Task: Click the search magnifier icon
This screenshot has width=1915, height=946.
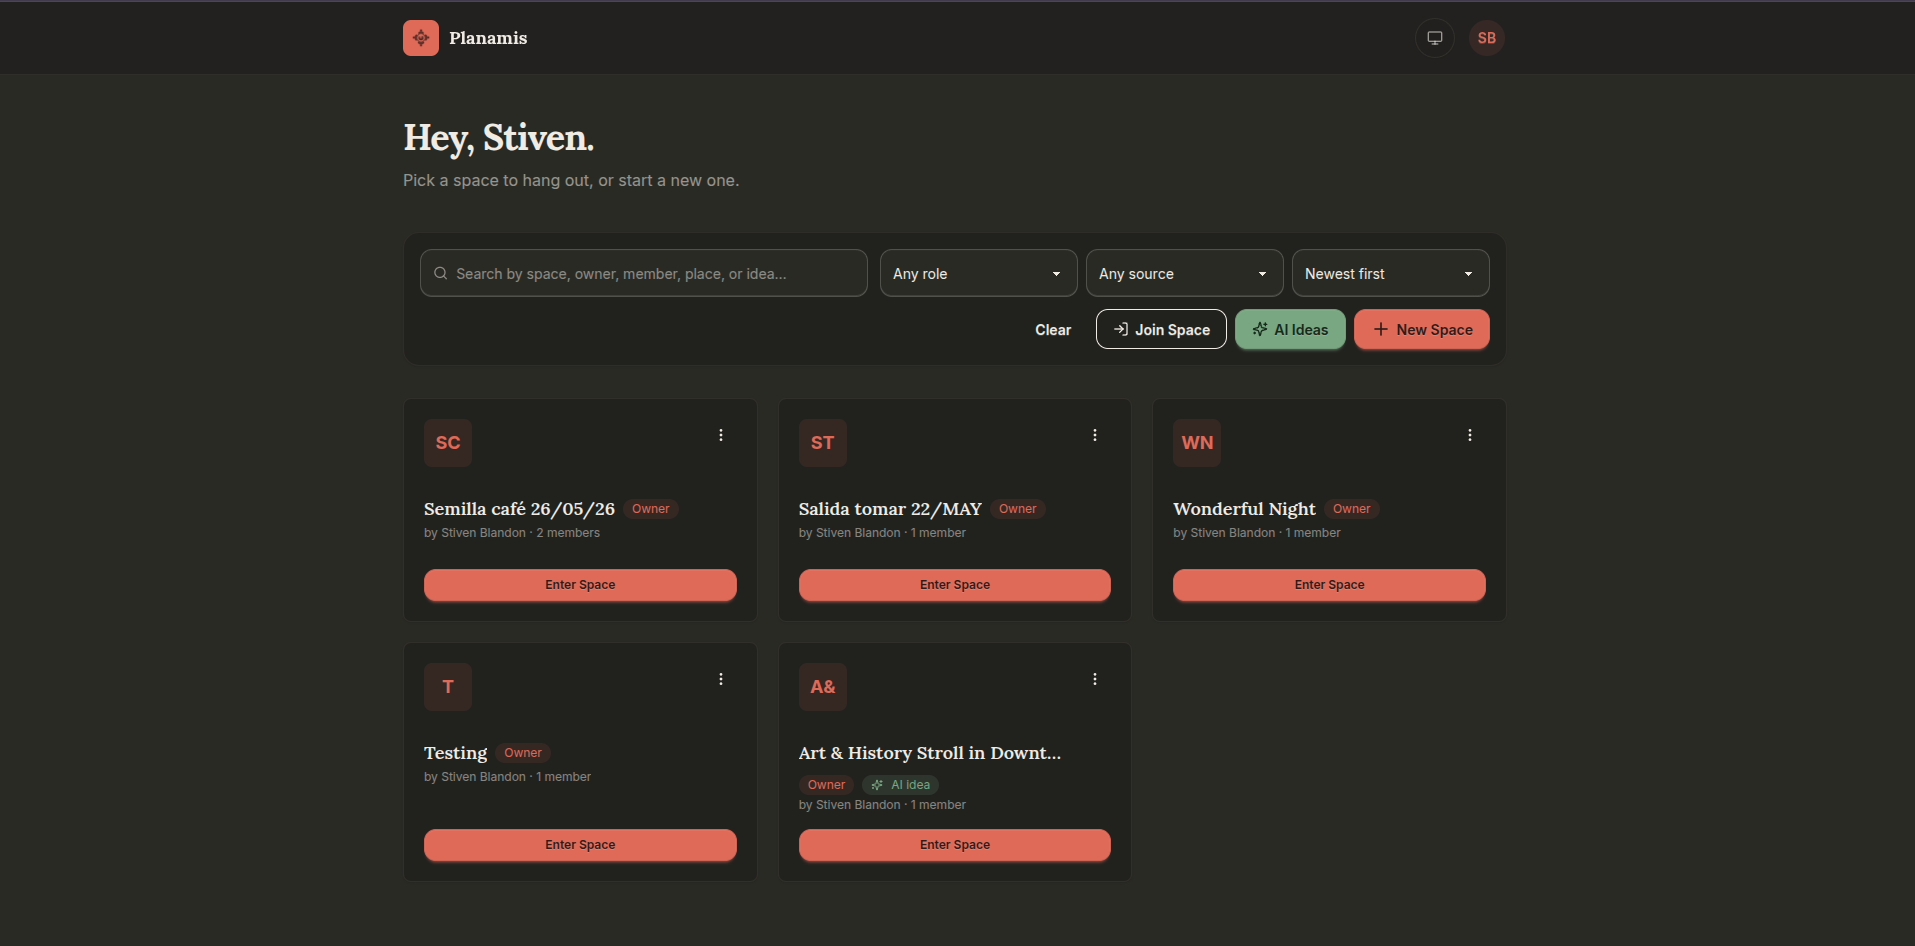Action: click(440, 273)
